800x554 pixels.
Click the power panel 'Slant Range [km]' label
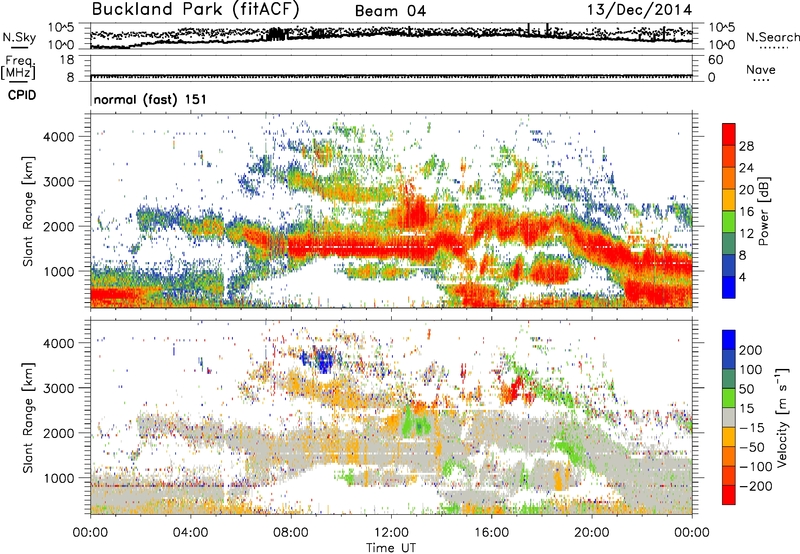pyautogui.click(x=28, y=211)
